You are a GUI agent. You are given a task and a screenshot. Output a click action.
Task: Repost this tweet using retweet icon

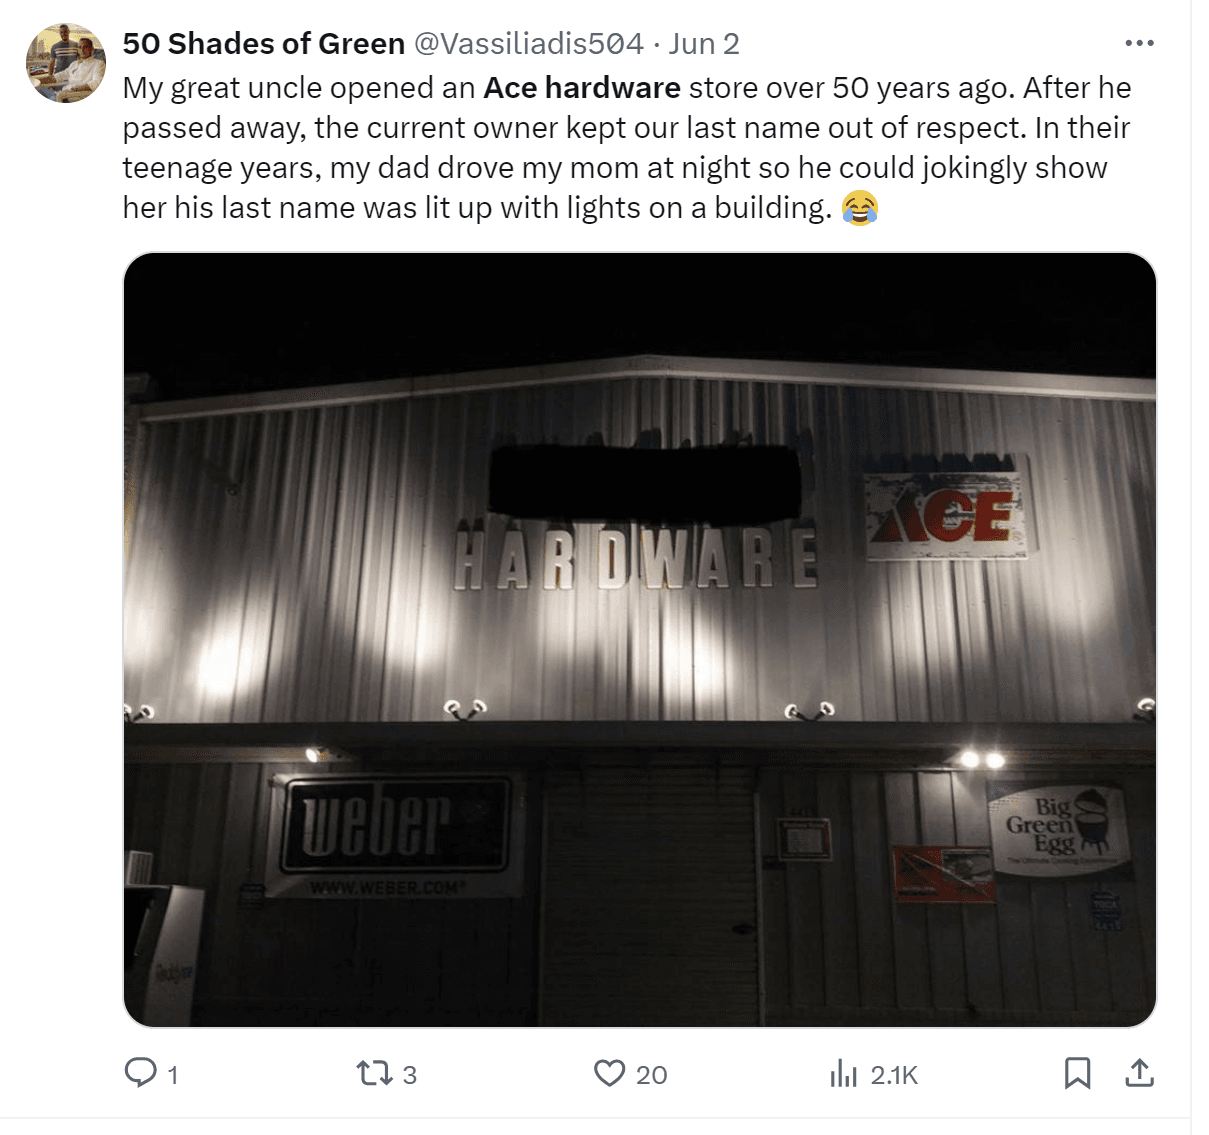point(374,1074)
